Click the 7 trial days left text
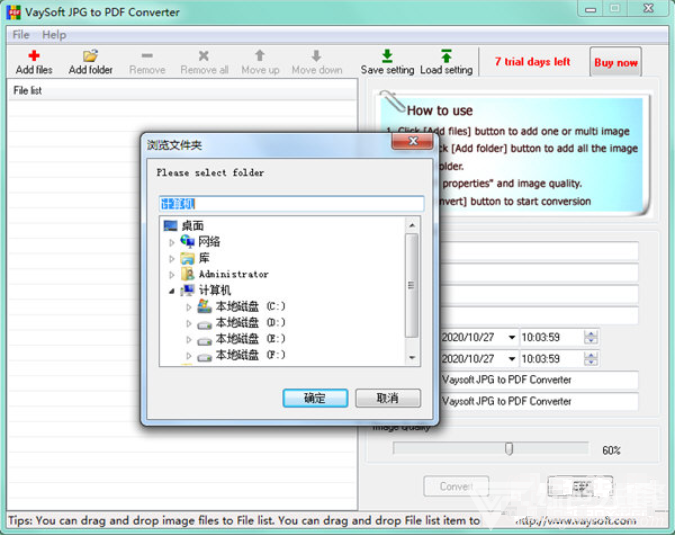 [532, 62]
